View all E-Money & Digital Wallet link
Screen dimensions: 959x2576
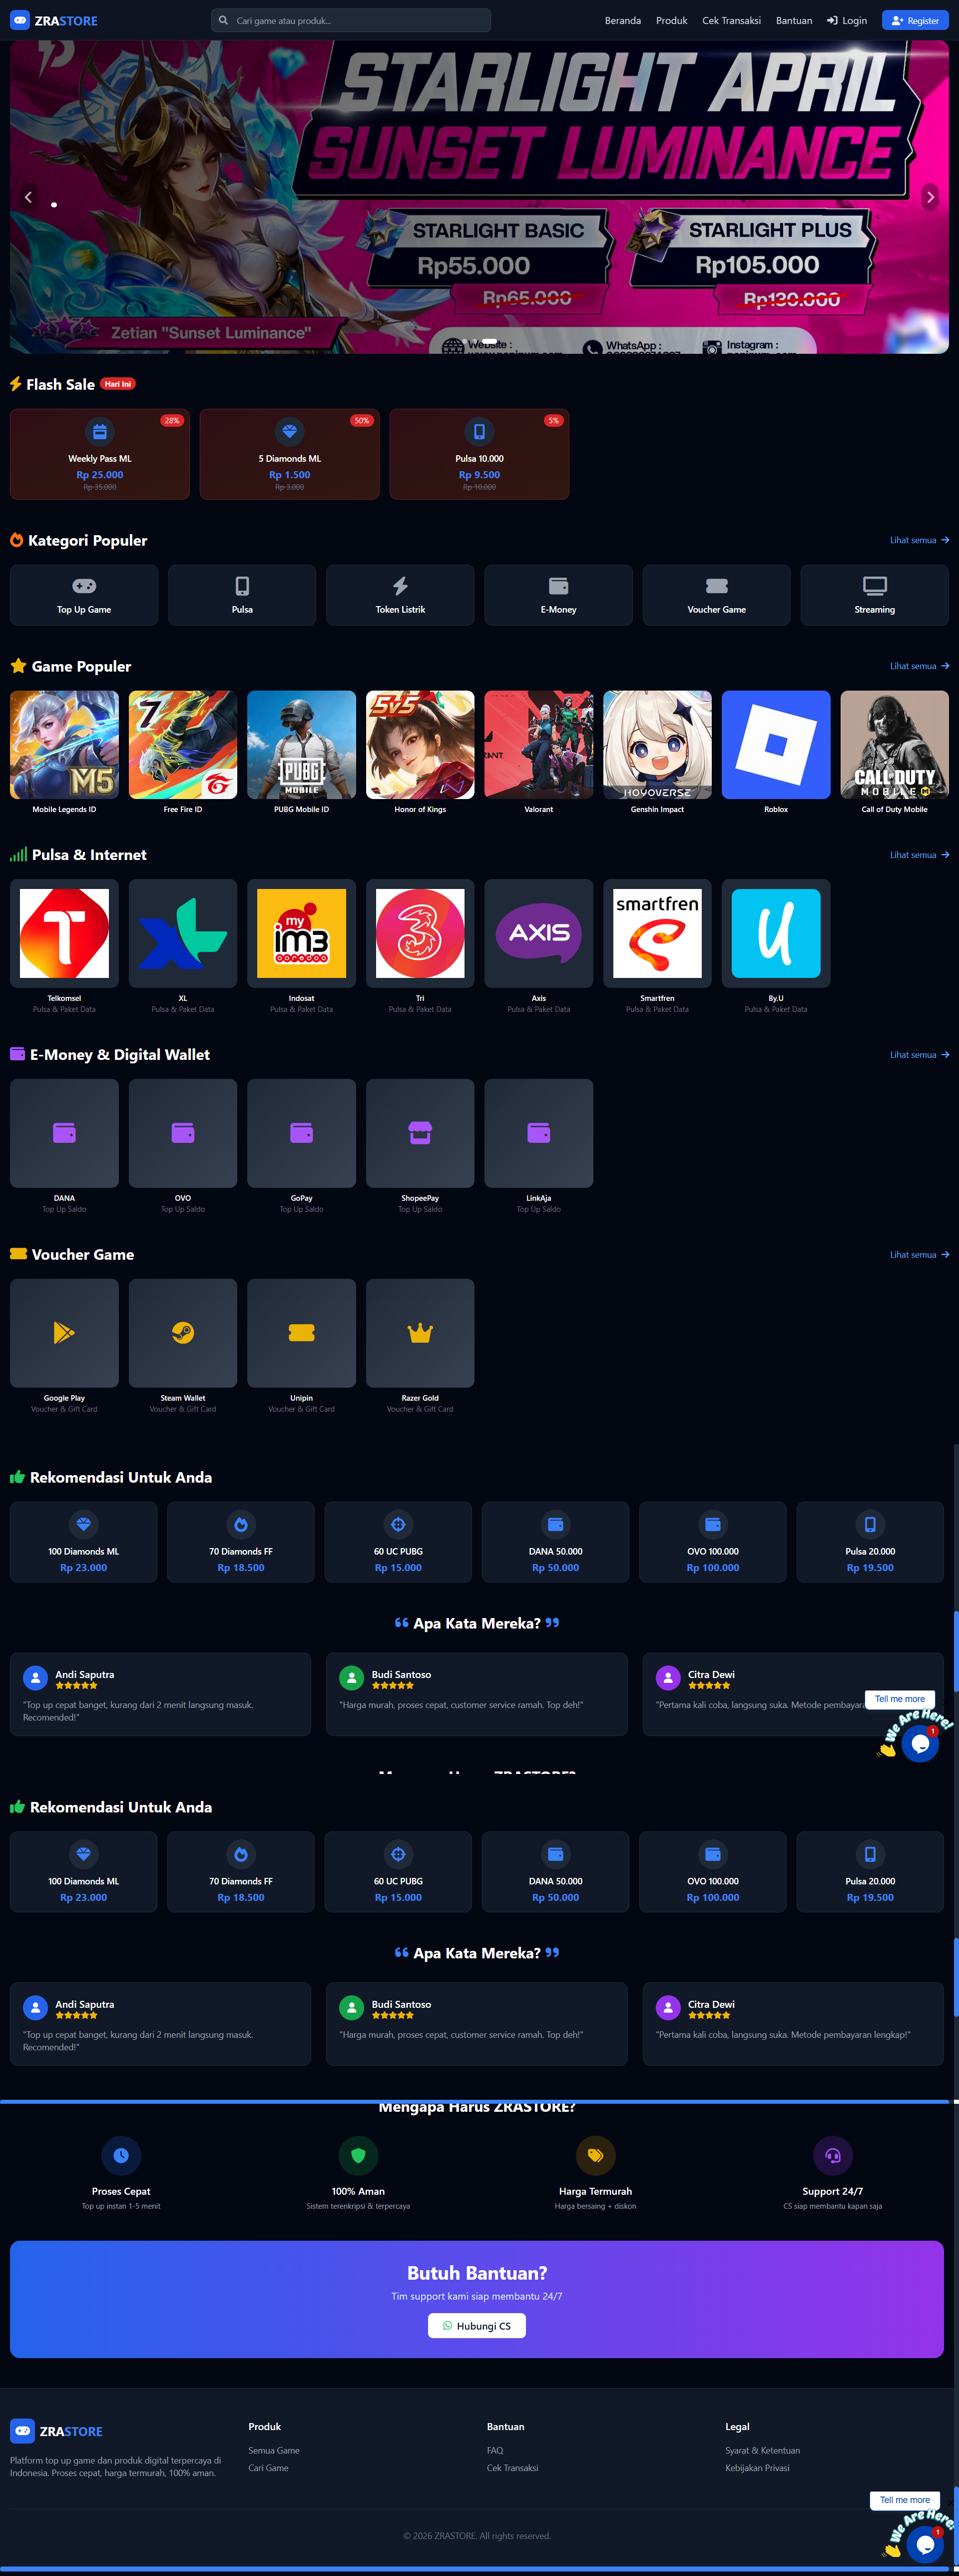[919, 1055]
